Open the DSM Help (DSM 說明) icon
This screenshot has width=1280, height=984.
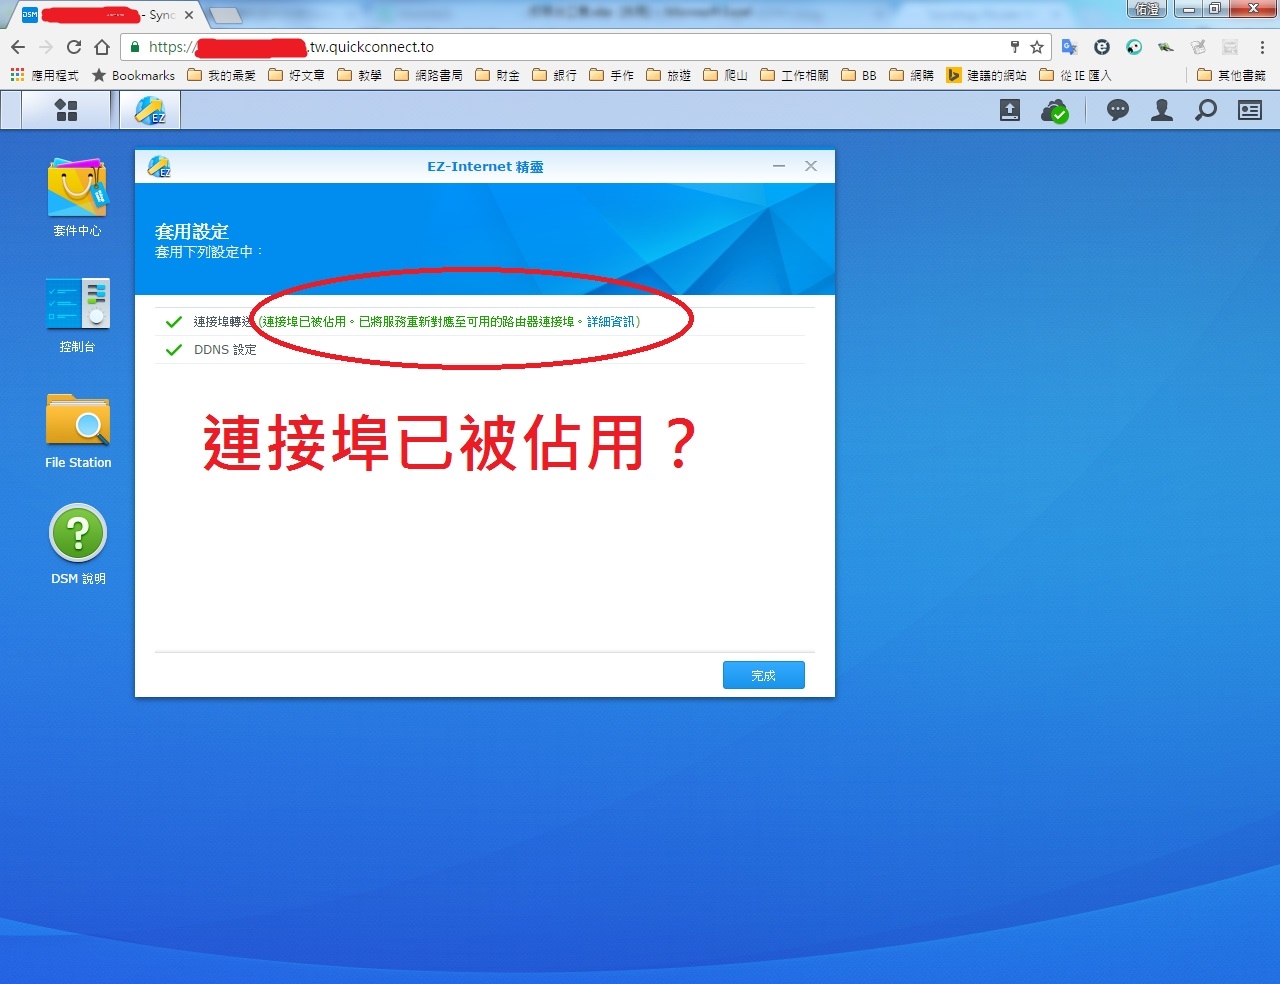[x=78, y=545]
